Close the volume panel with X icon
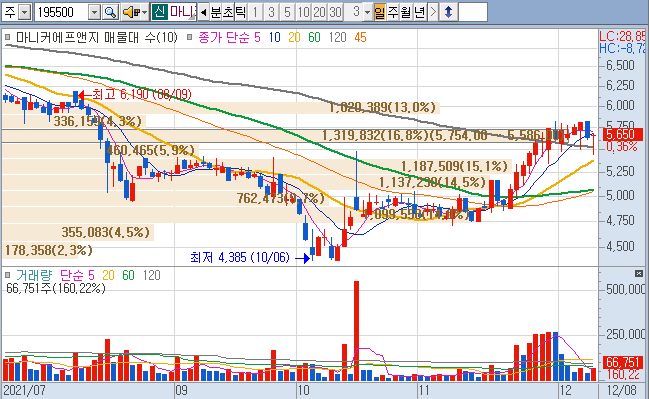Image resolution: width=649 pixels, height=399 pixels. click(x=639, y=273)
